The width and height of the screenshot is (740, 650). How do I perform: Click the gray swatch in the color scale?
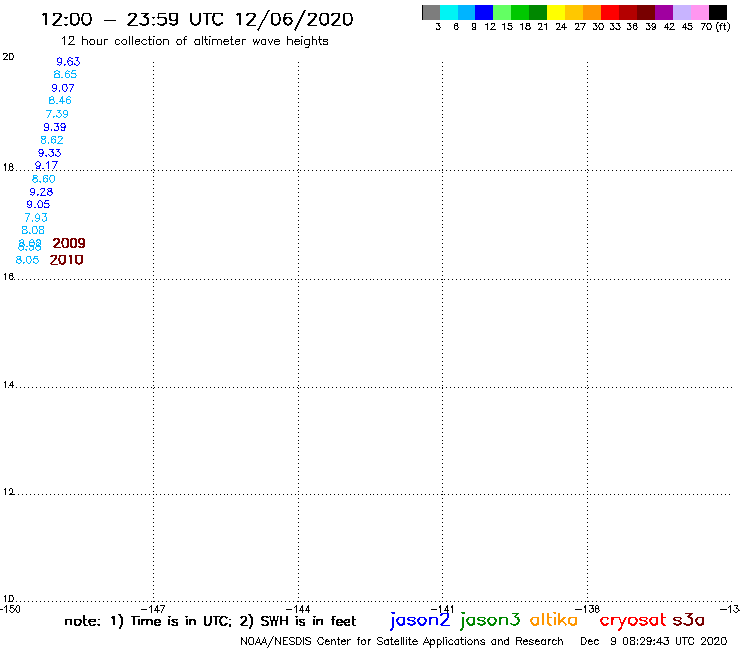(x=431, y=12)
